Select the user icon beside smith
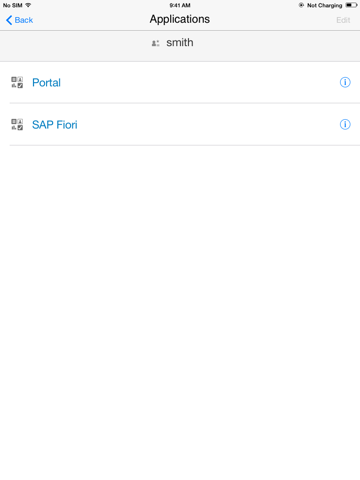This screenshot has width=360, height=480. [x=155, y=43]
